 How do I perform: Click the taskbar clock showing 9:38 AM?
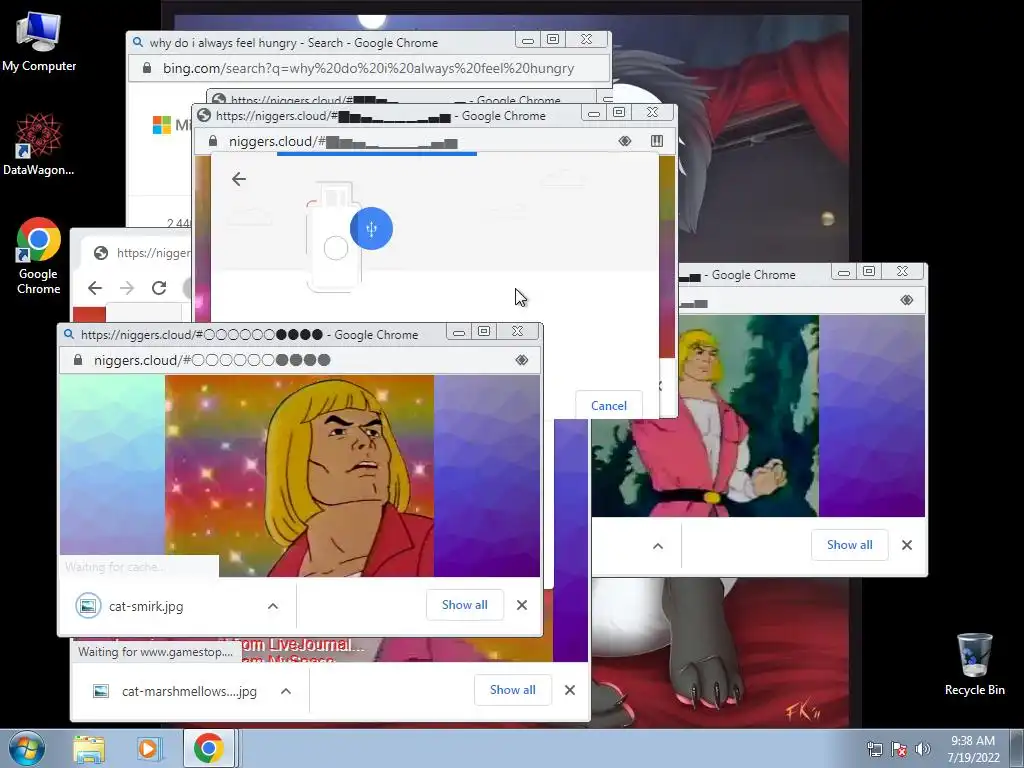click(x=973, y=748)
